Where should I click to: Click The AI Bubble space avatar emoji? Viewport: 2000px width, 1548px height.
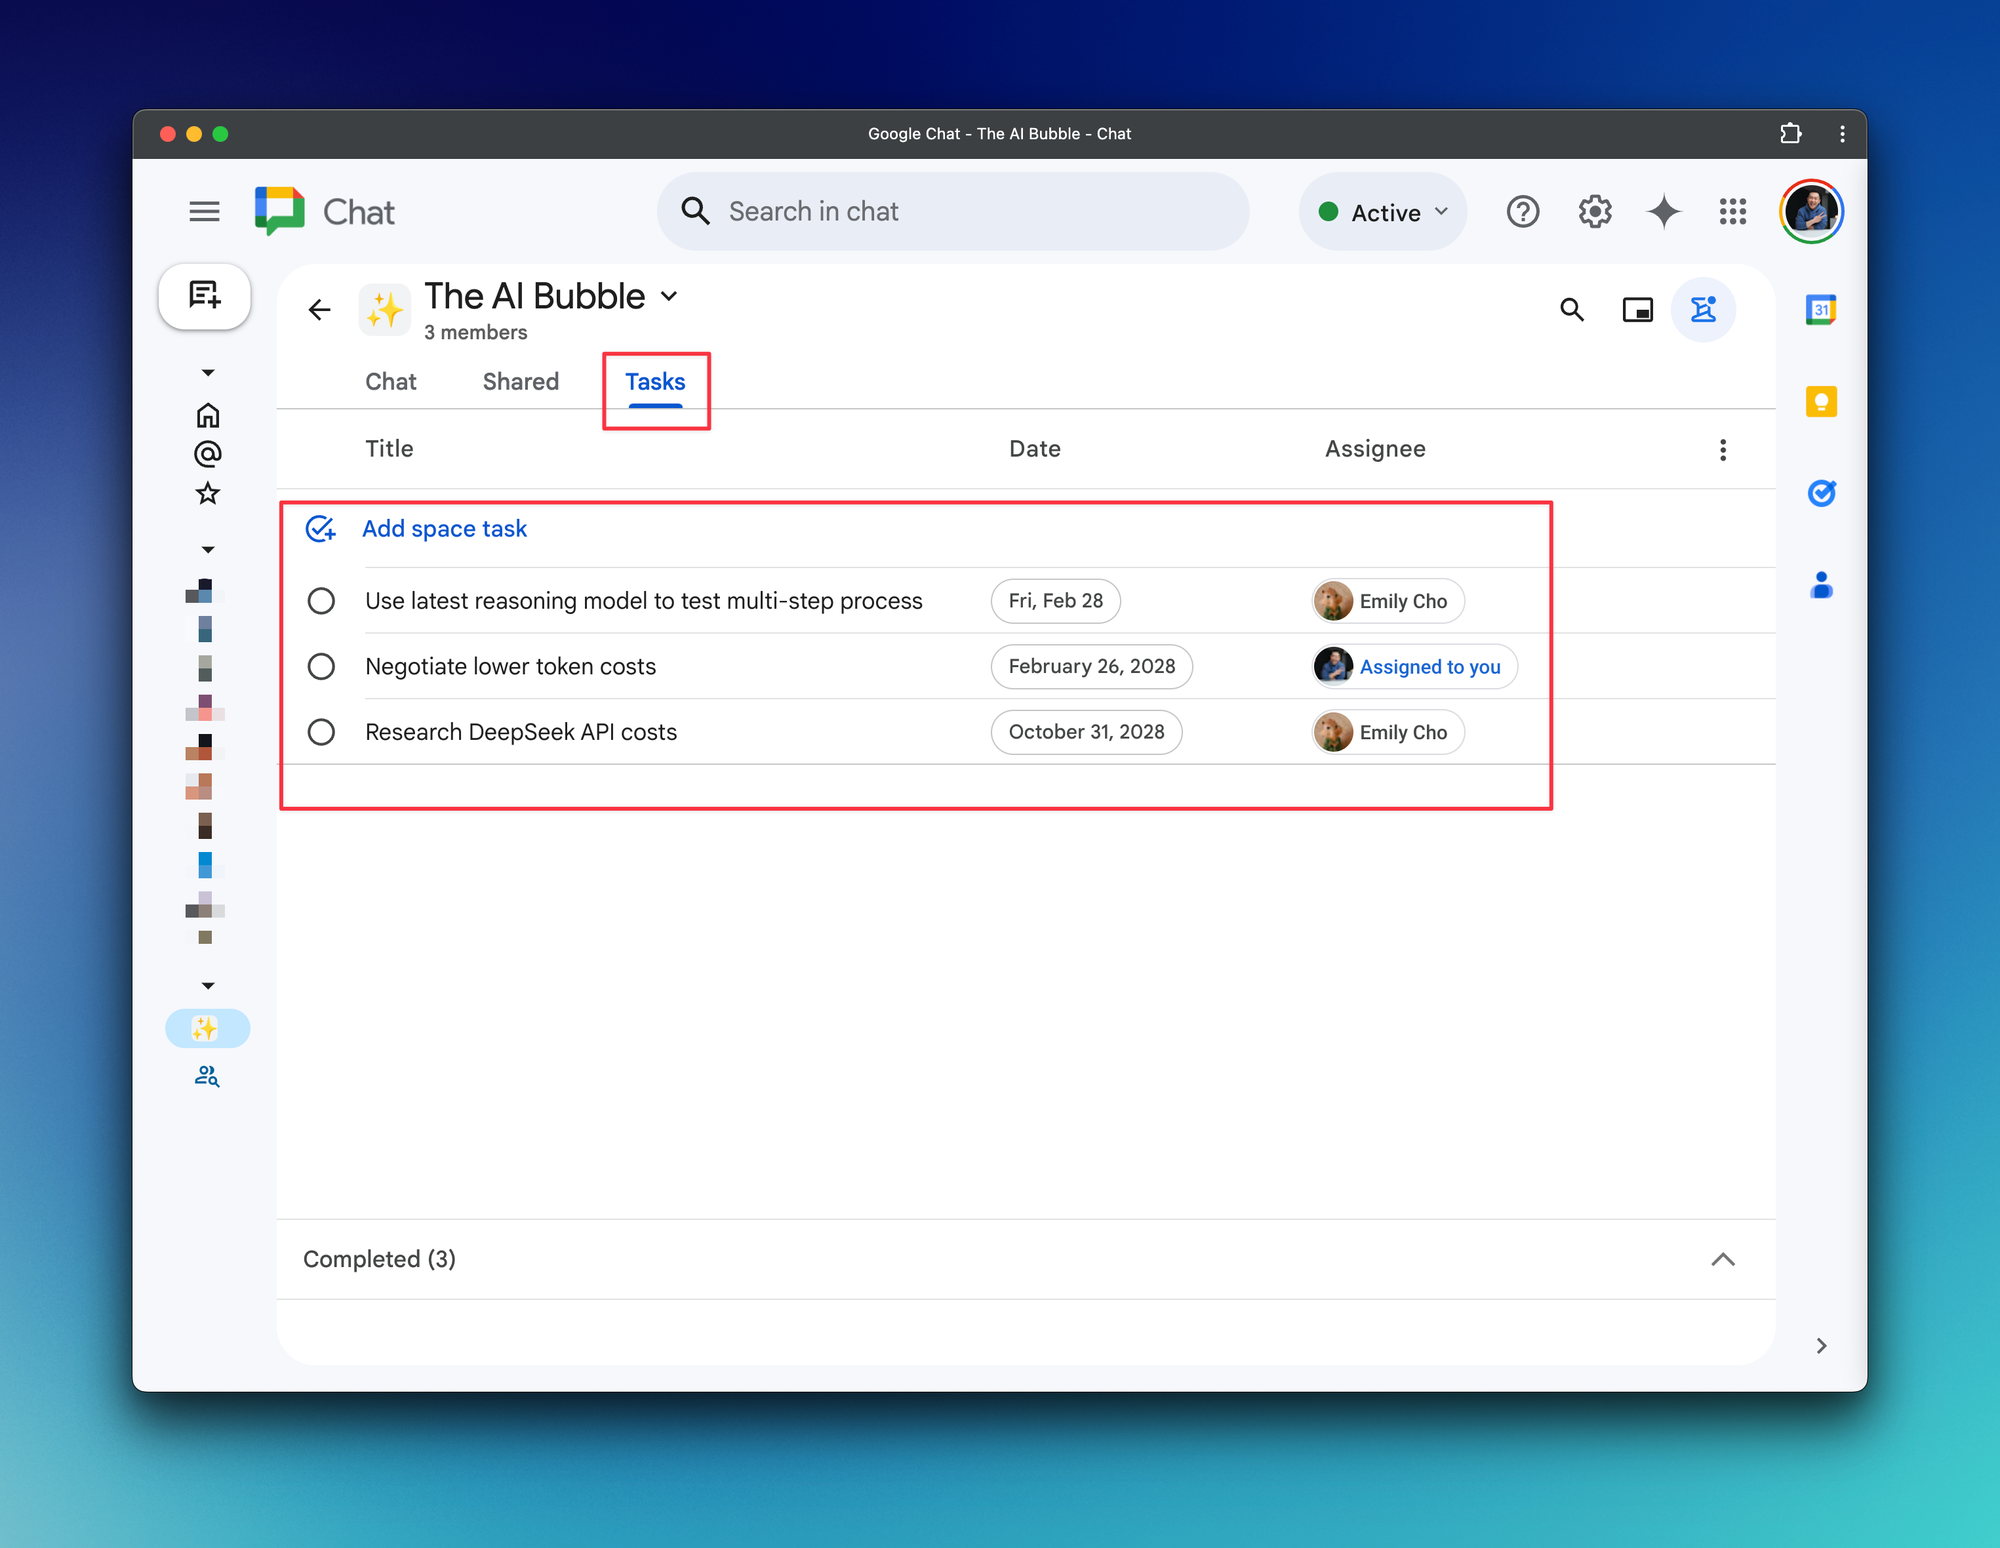point(385,310)
